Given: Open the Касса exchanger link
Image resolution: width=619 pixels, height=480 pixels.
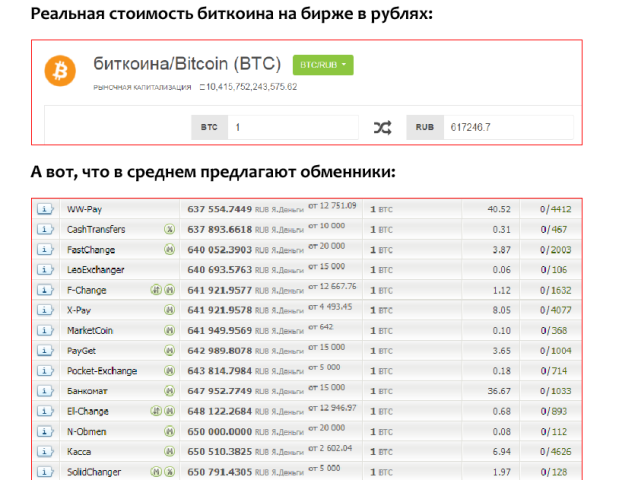Looking at the screenshot, I should pyautogui.click(x=79, y=452).
